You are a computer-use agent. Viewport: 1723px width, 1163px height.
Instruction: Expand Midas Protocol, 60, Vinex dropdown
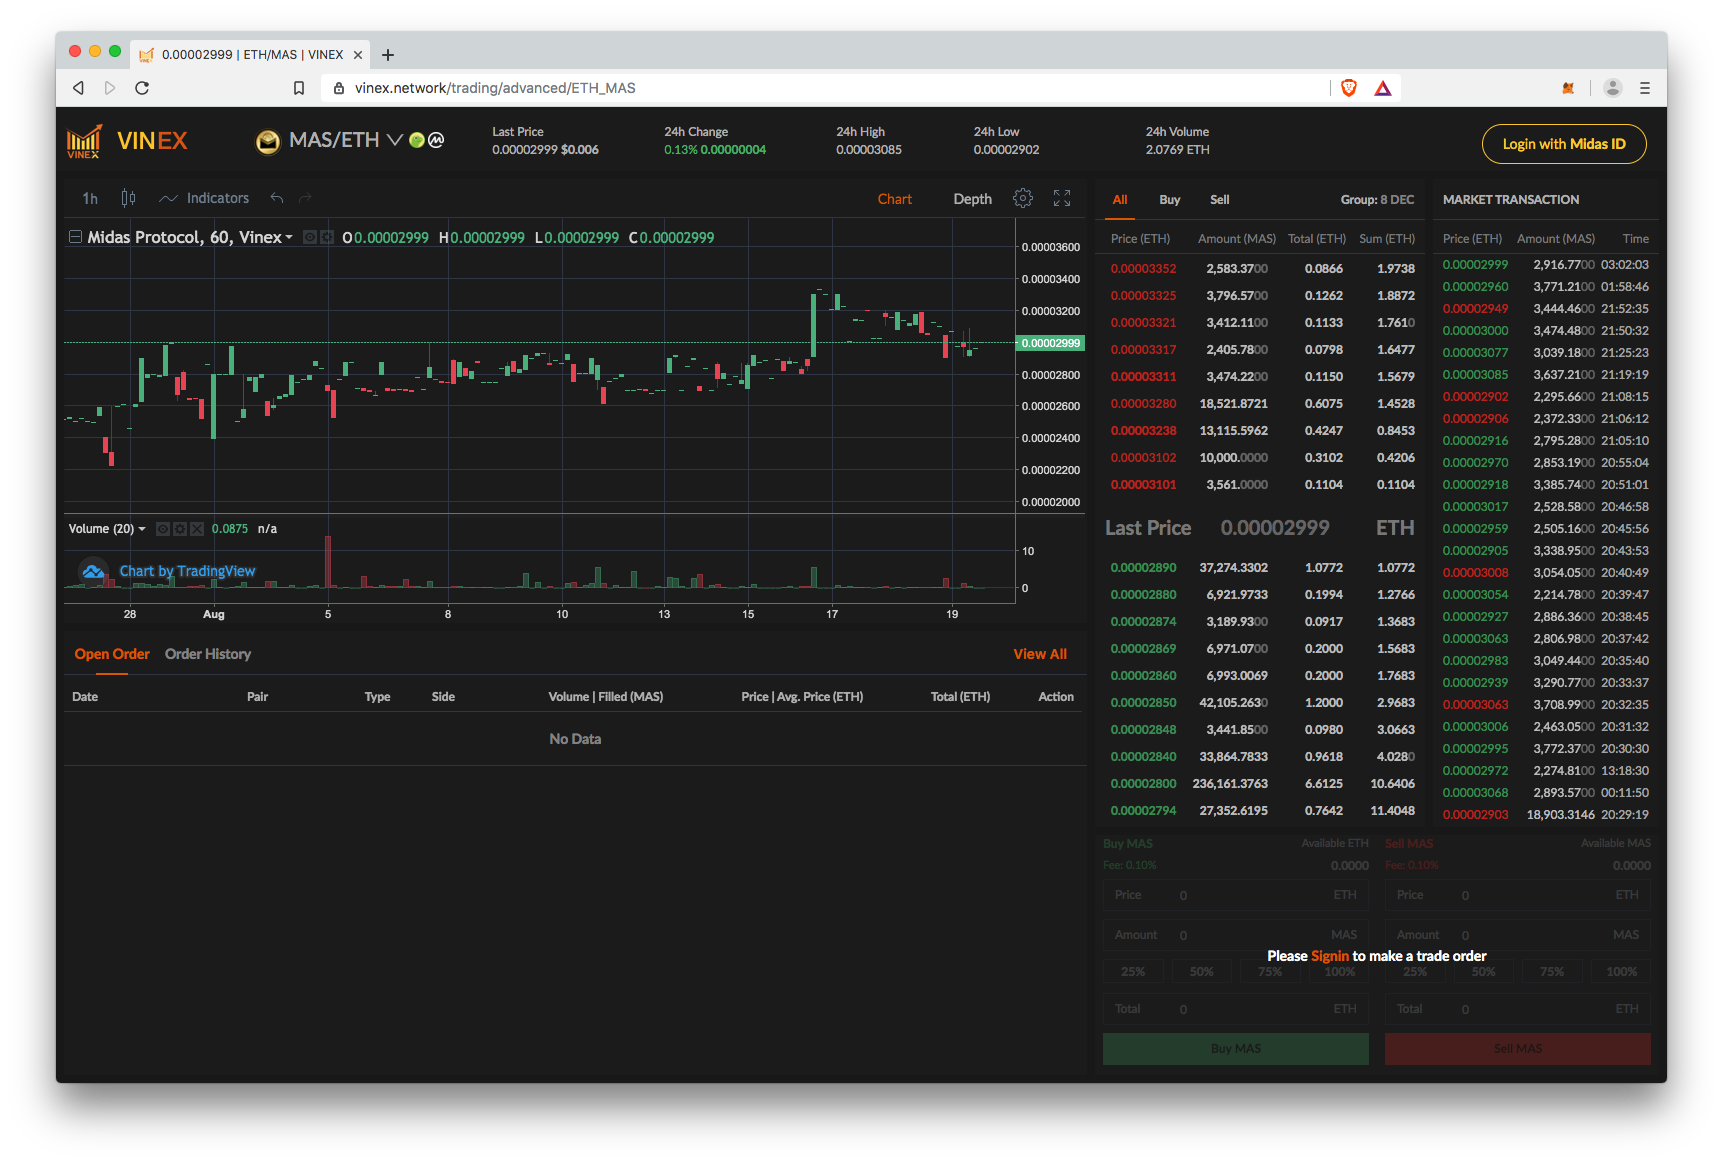[289, 237]
